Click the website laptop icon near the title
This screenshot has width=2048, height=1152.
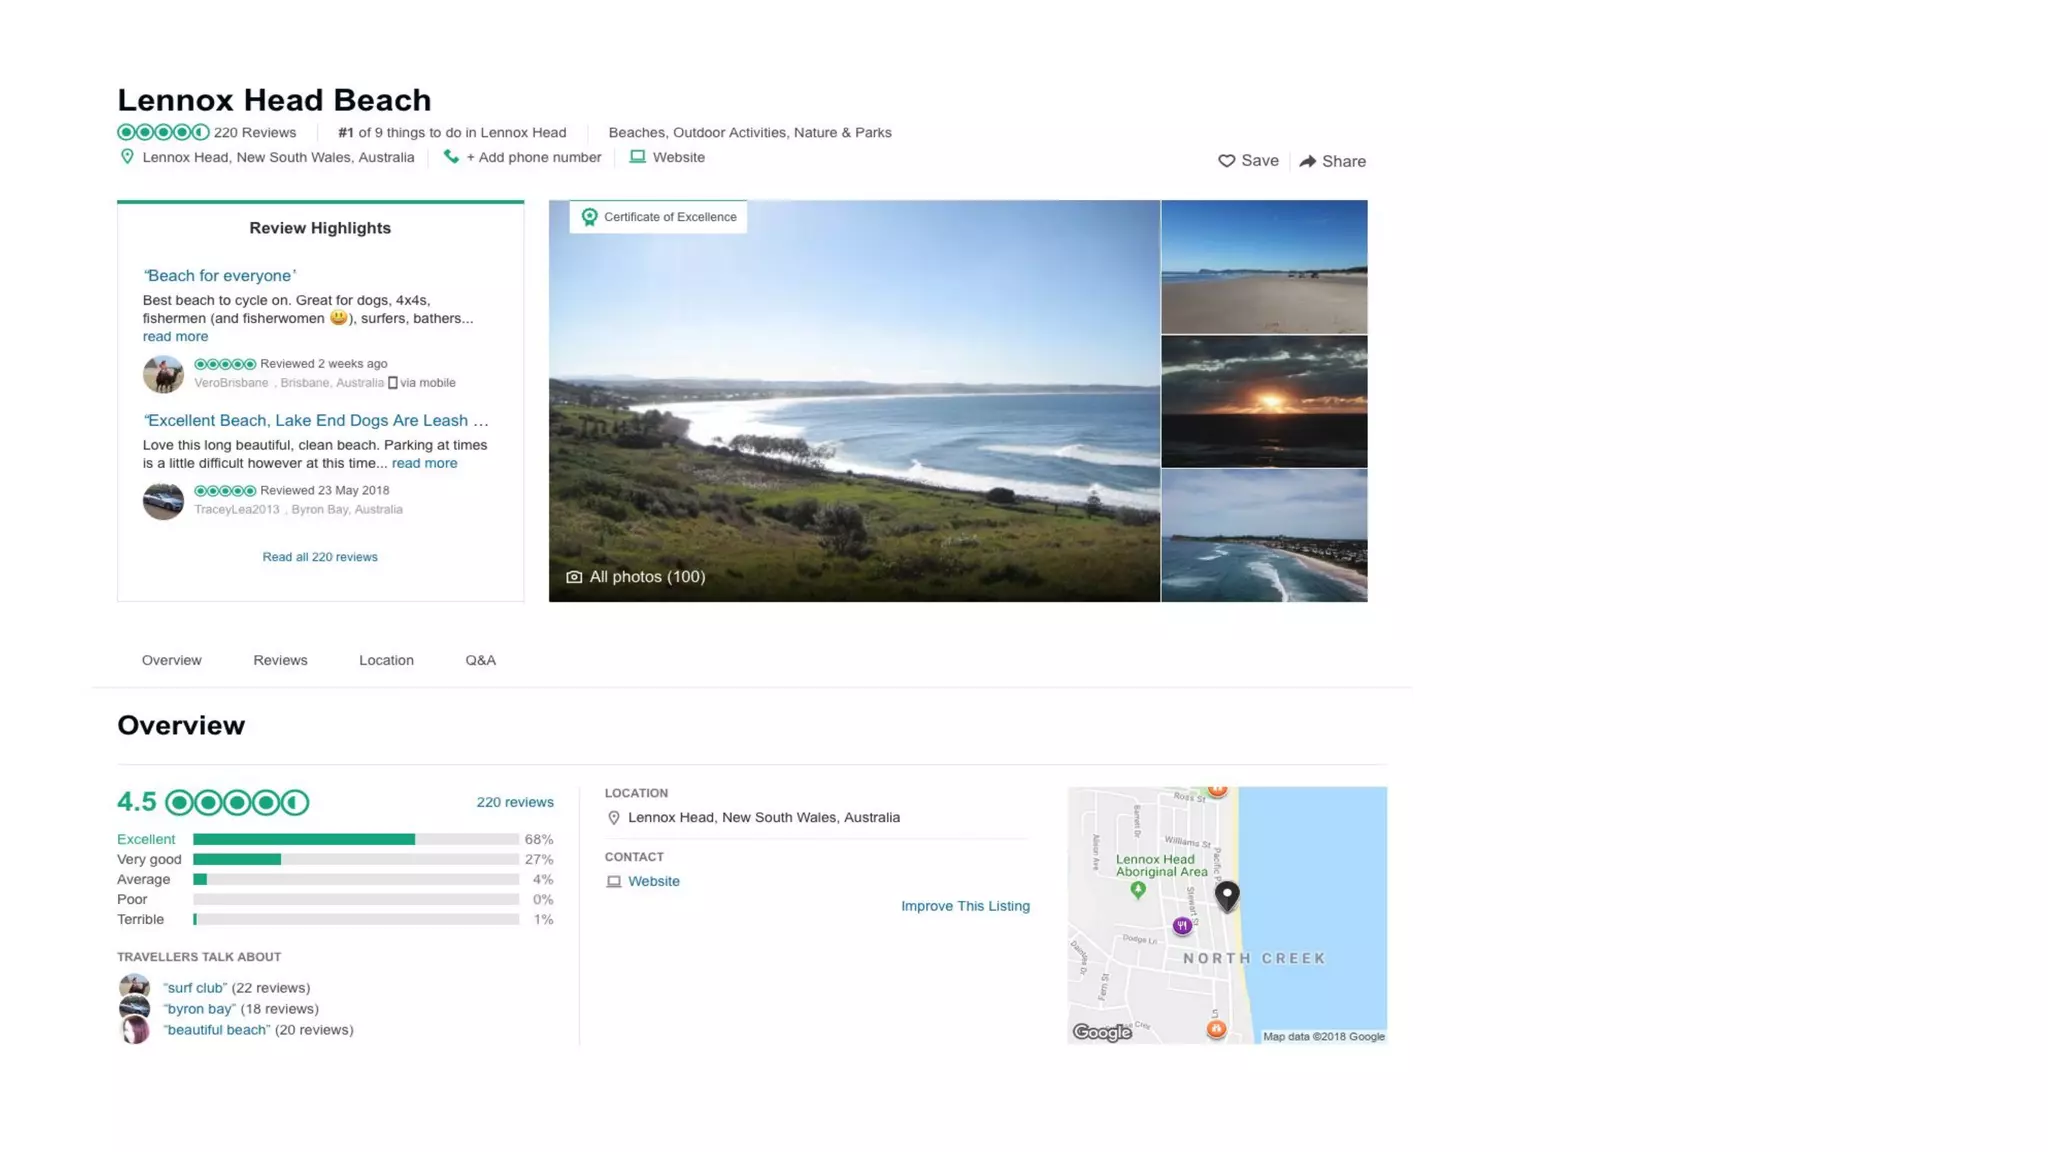[637, 157]
